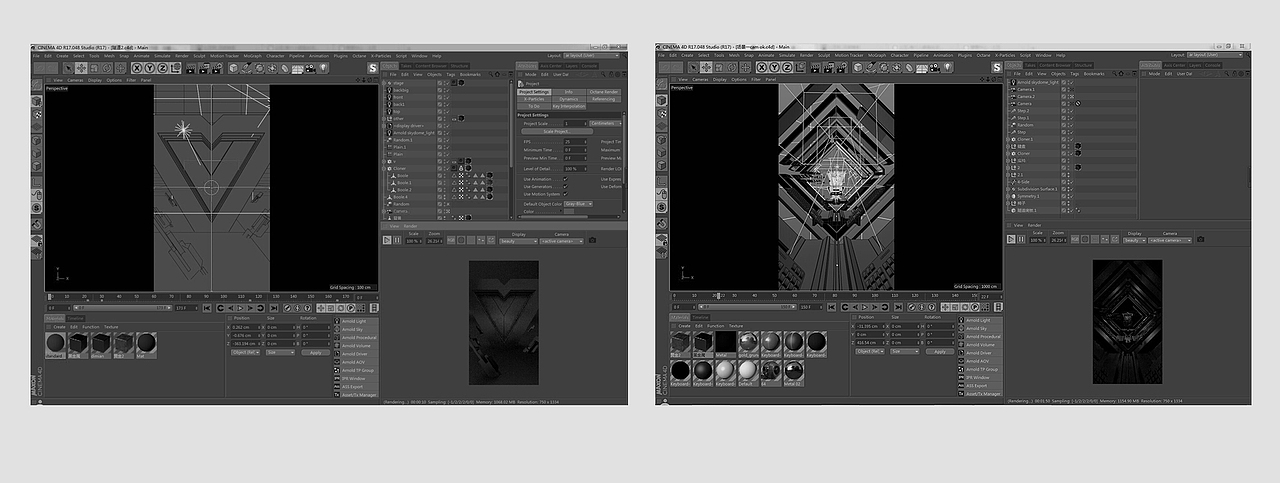This screenshot has width=1280, height=483.
Task: Click the Camera object icon in left window toolbar
Action: [310, 68]
